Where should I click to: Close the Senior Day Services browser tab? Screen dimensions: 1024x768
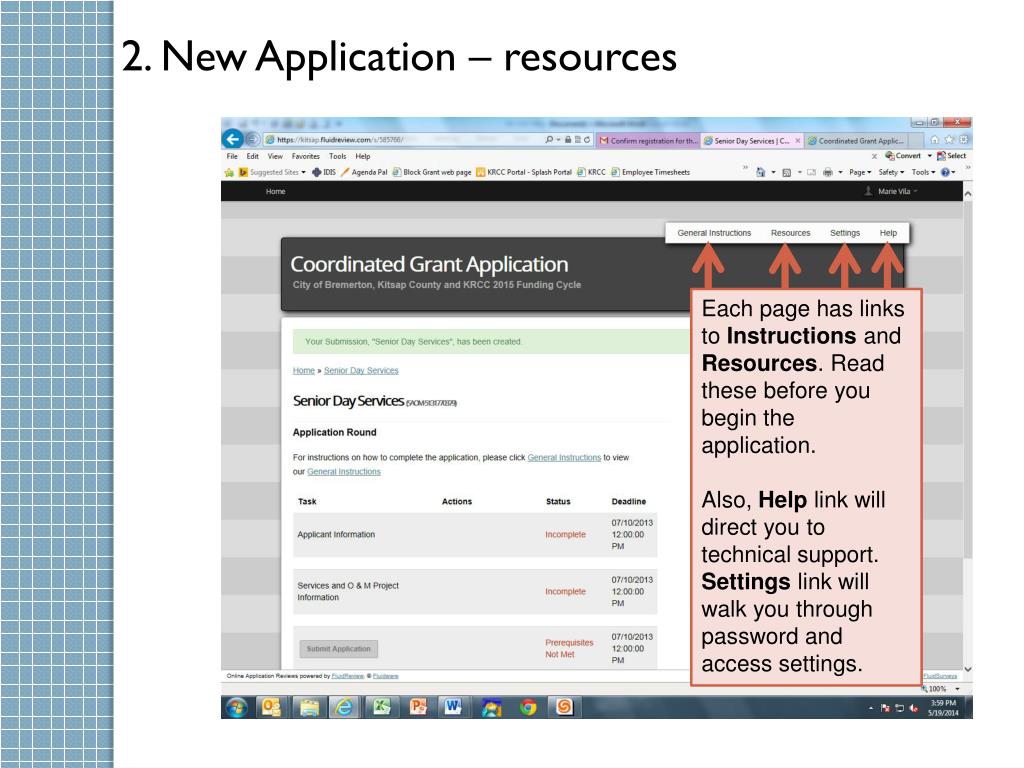(x=797, y=140)
